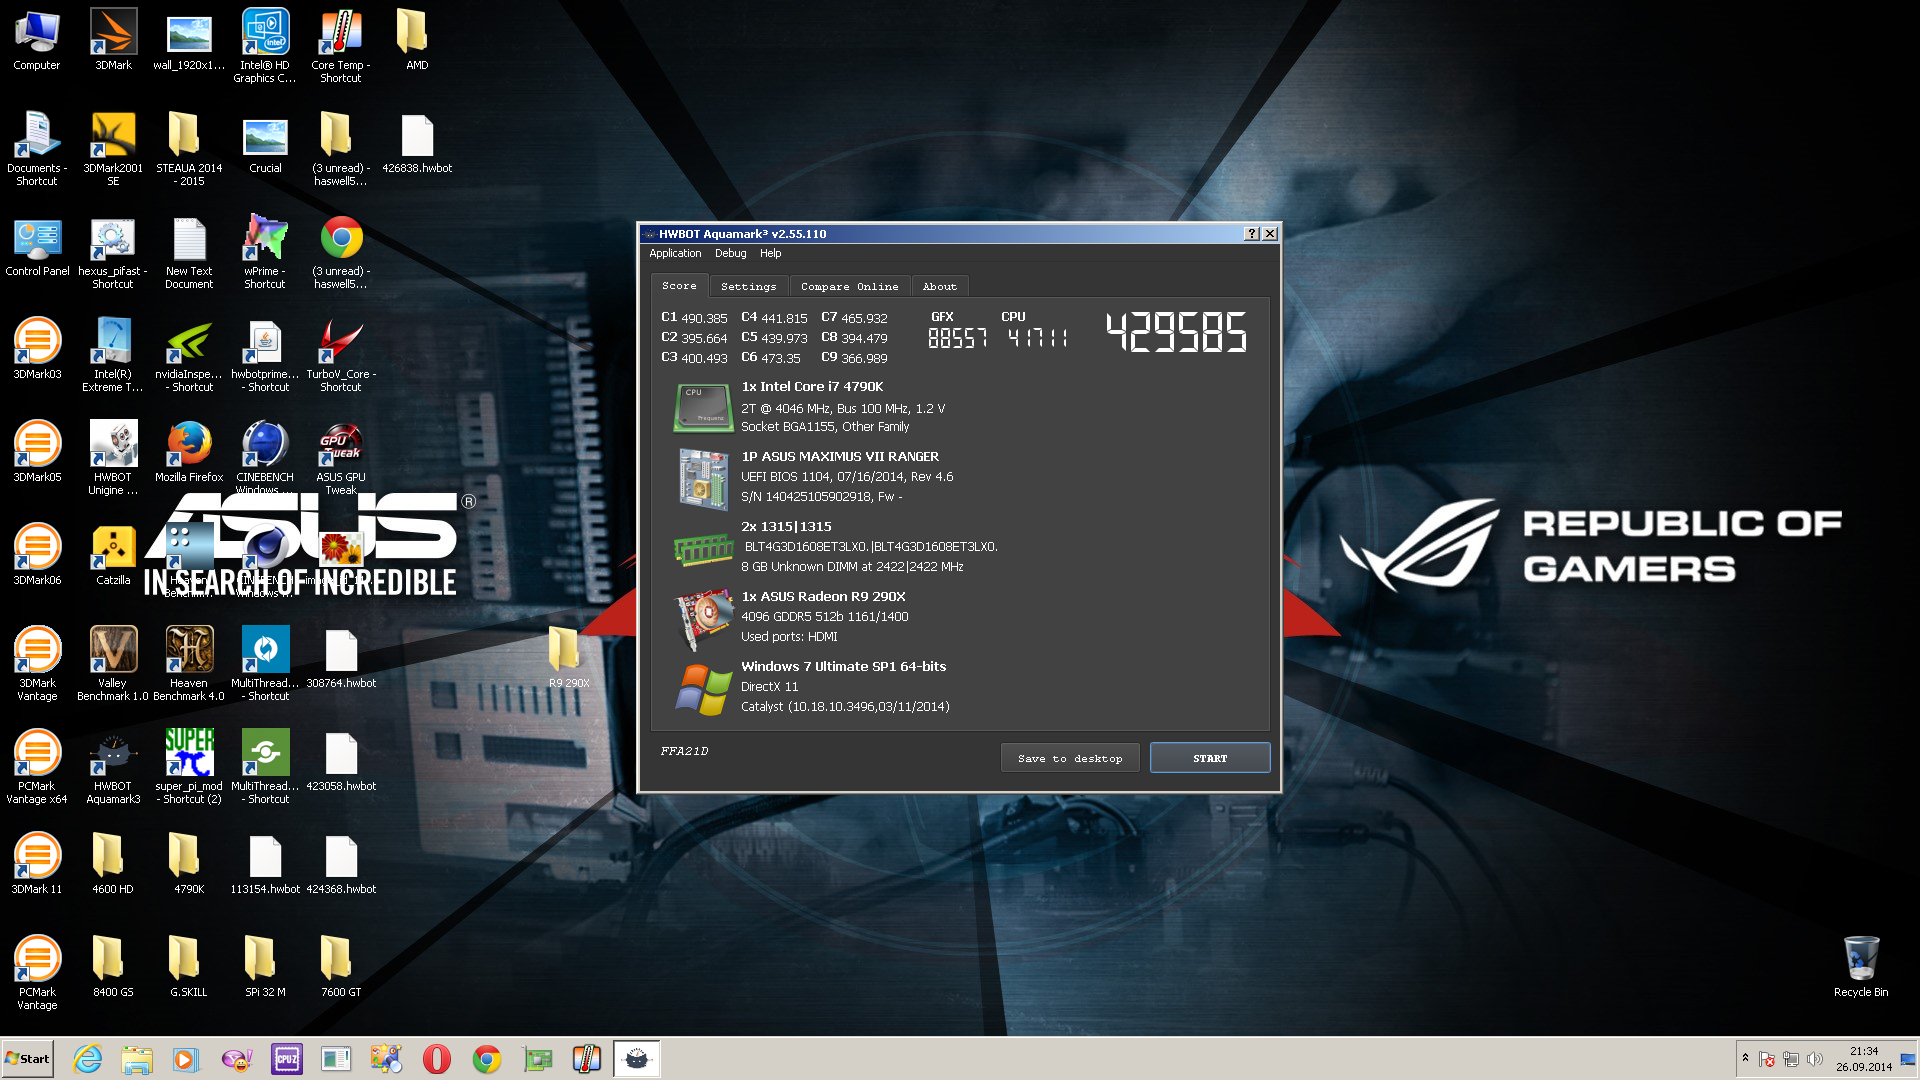Show hidden system tray icons
This screenshot has height=1080, width=1920.
[x=1745, y=1059]
